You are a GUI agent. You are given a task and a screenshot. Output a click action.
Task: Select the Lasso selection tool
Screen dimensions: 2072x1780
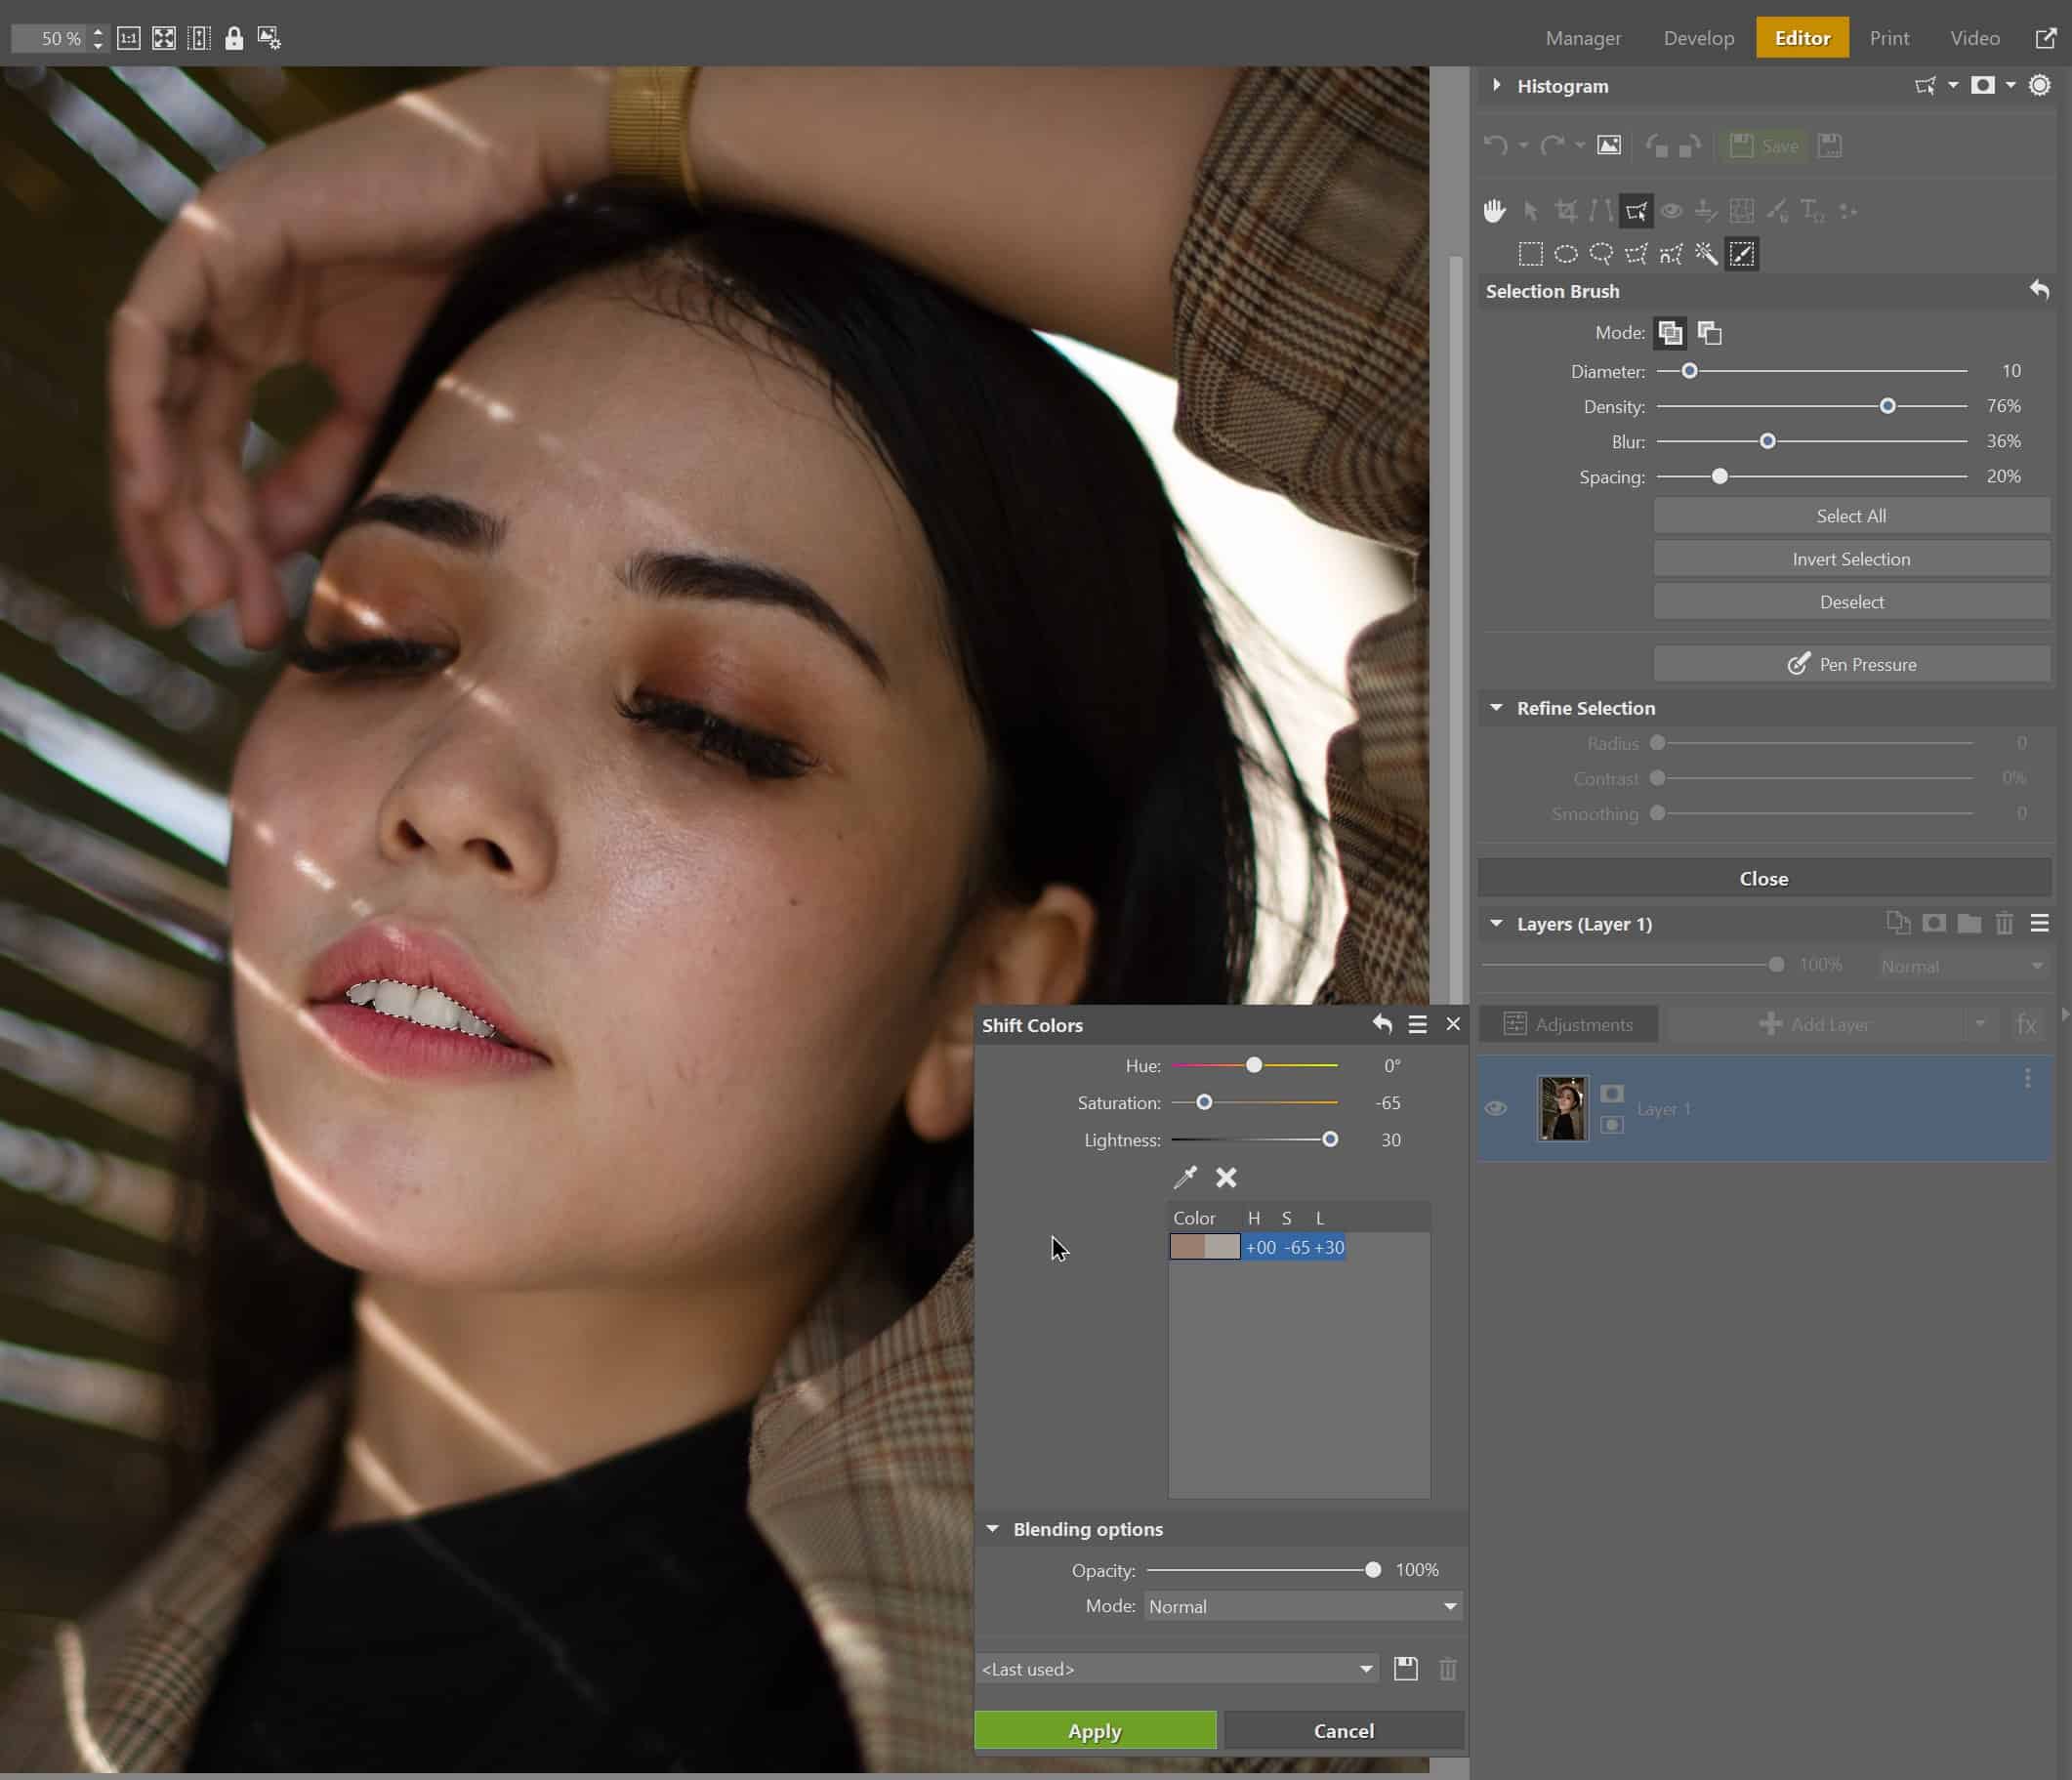1601,254
